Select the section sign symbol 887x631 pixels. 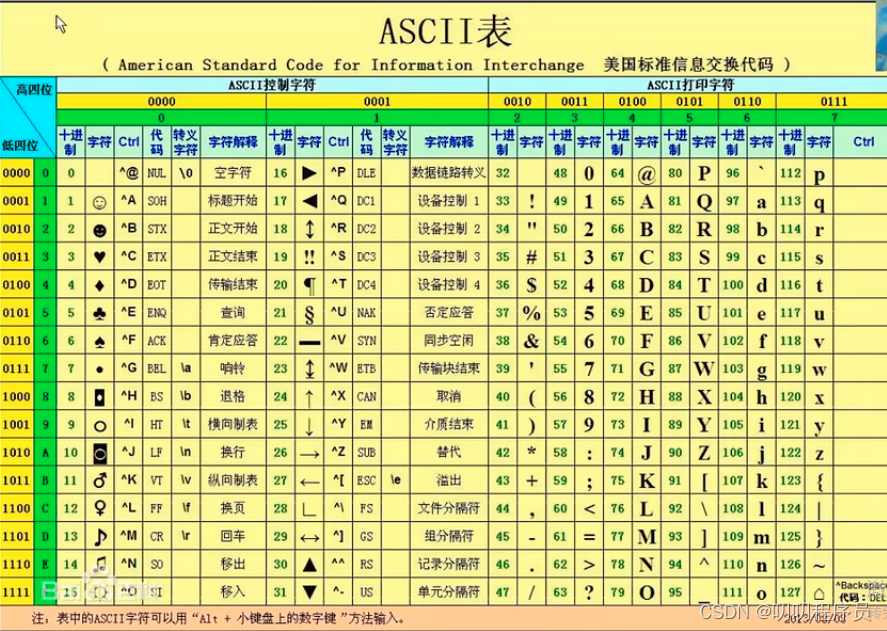[309, 314]
